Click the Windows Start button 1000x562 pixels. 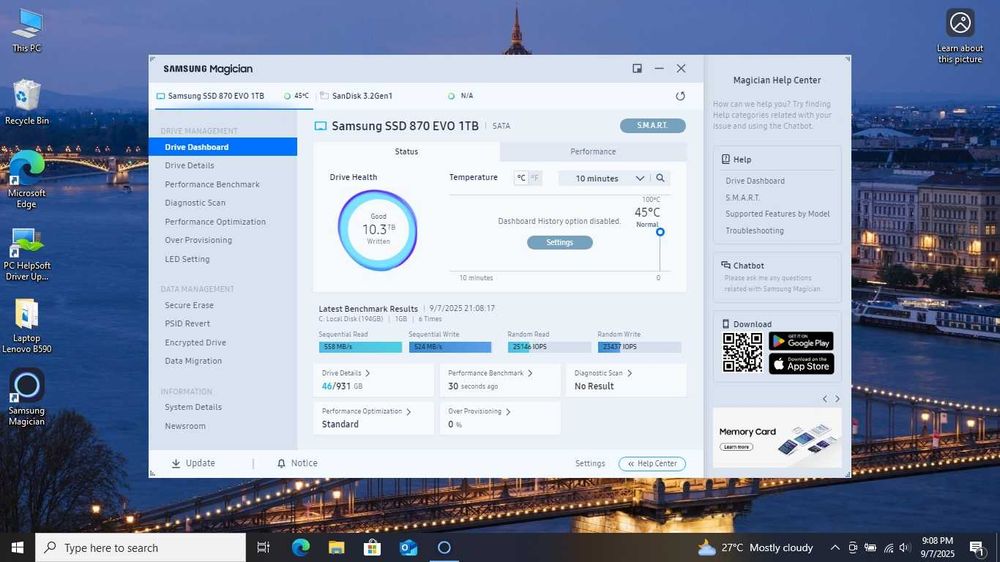click(17, 547)
